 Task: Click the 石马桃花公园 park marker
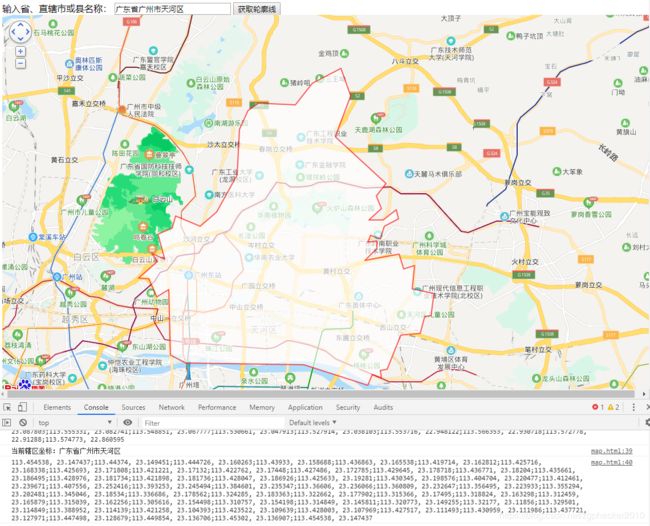tap(52, 24)
